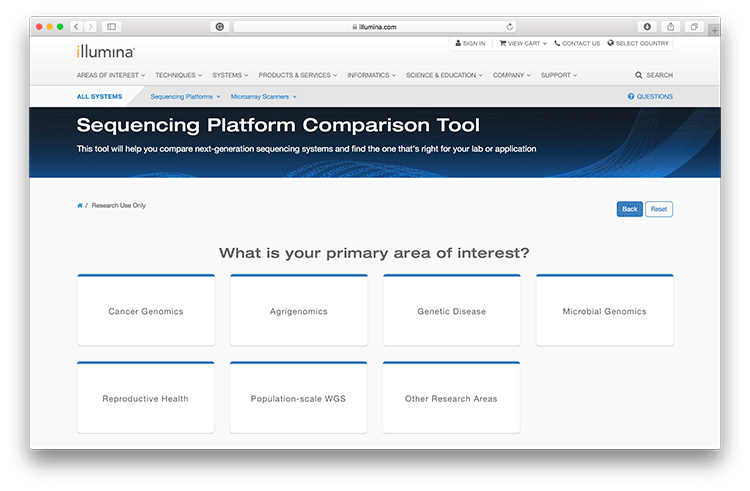Click Research Use Only breadcrumb
The height and width of the screenshot is (491, 750).
119,206
